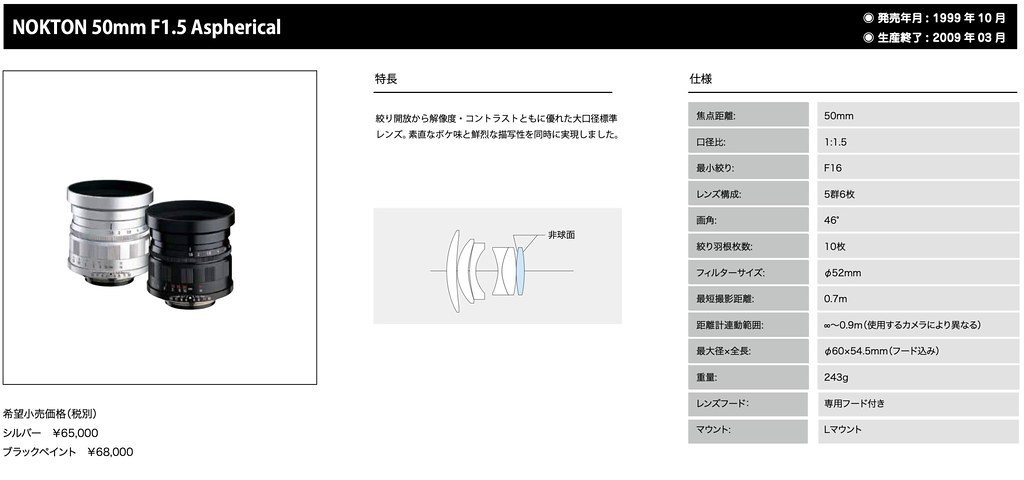
Task: Click the 最短撮影距離 label cell
Action: (748, 298)
